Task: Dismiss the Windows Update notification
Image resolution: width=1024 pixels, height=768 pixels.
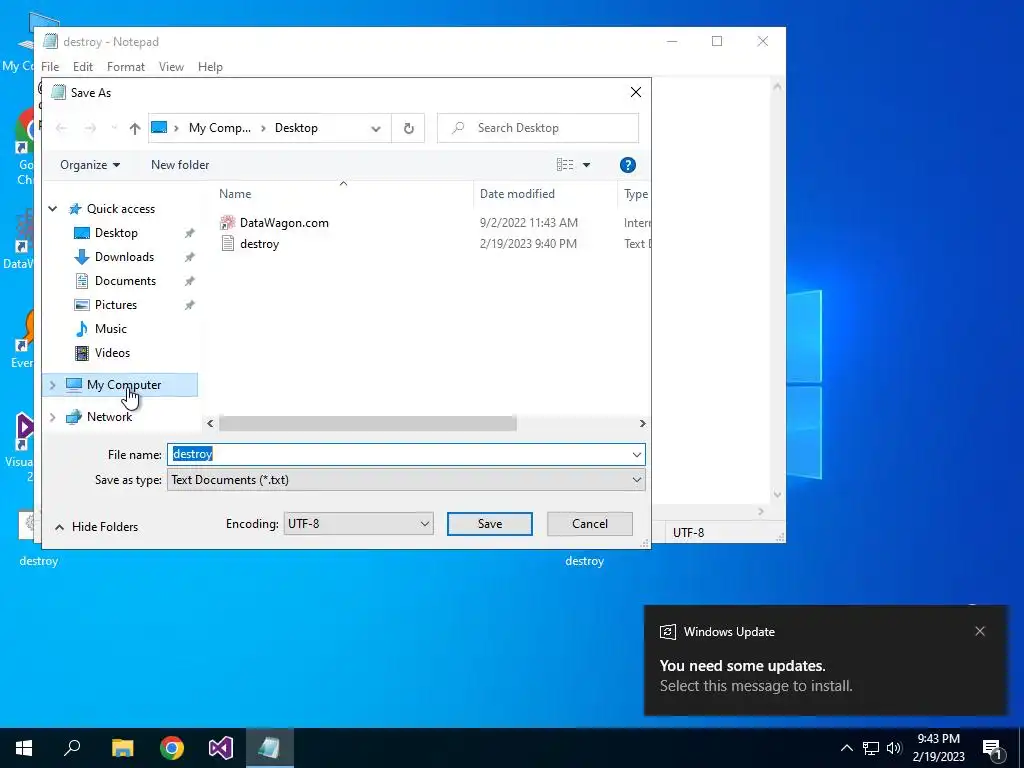Action: point(980,632)
